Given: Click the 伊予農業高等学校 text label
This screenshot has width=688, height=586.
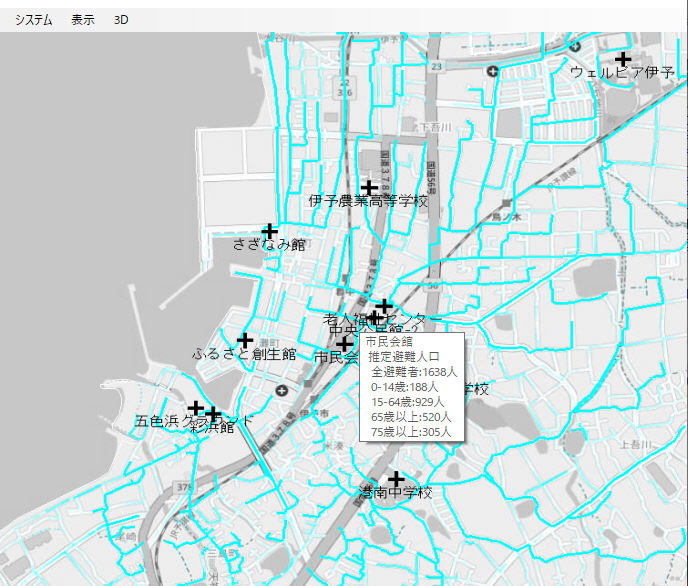Looking at the screenshot, I should click(368, 202).
